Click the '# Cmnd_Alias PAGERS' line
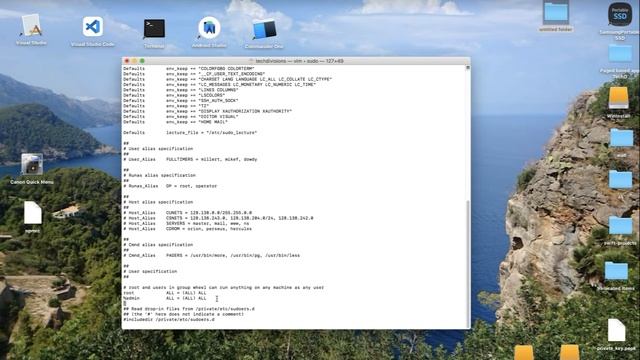640x360 pixels. coord(211,256)
